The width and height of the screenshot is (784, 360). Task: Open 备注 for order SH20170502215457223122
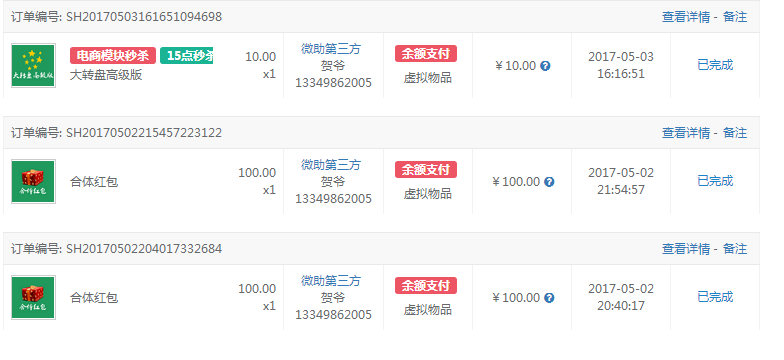coord(735,133)
